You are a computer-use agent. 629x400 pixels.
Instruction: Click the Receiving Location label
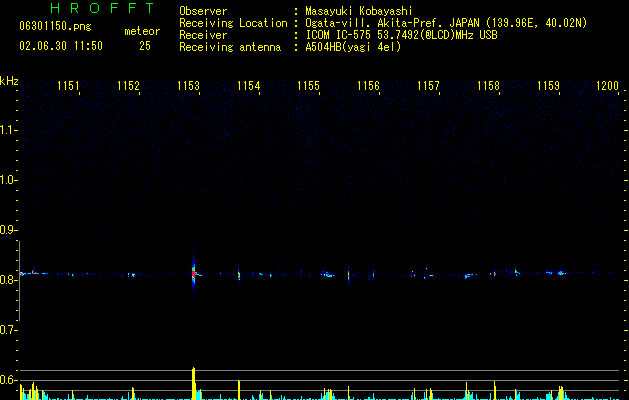click(233, 23)
